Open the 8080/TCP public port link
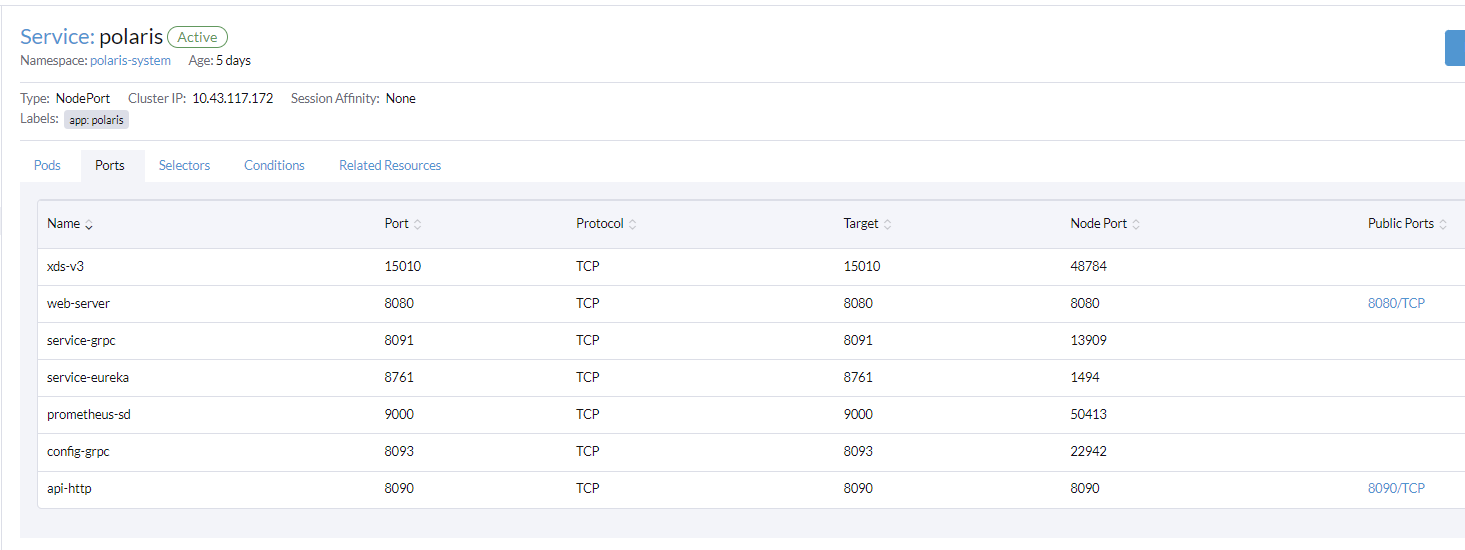 pyautogui.click(x=1396, y=303)
